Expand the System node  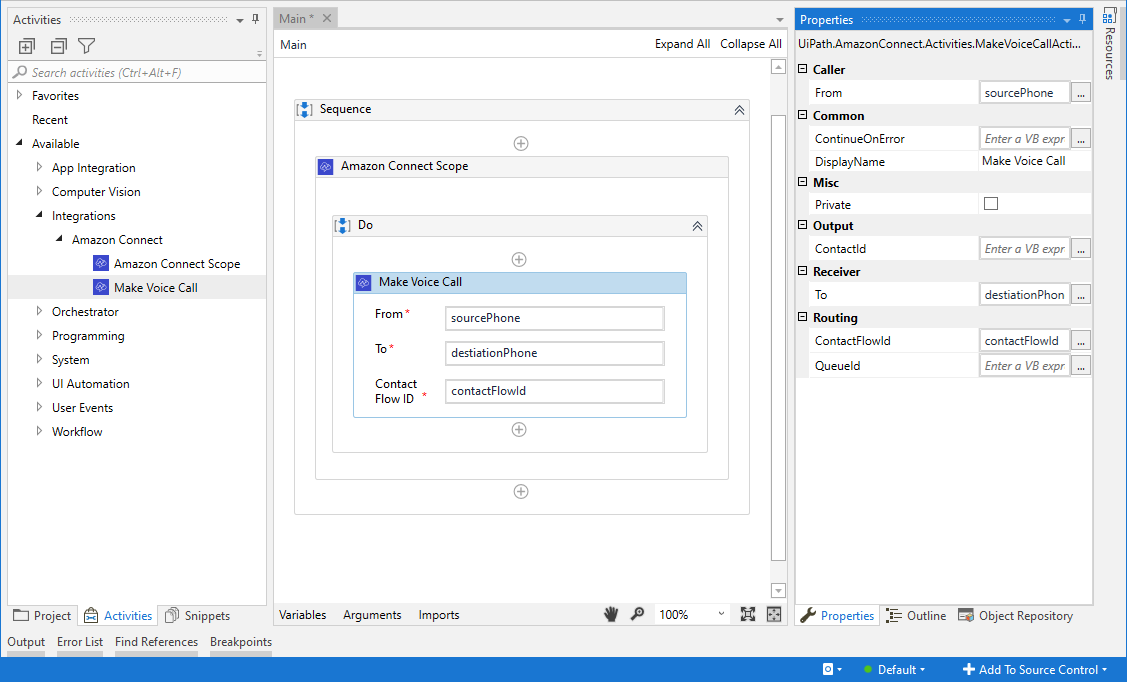click(x=40, y=359)
